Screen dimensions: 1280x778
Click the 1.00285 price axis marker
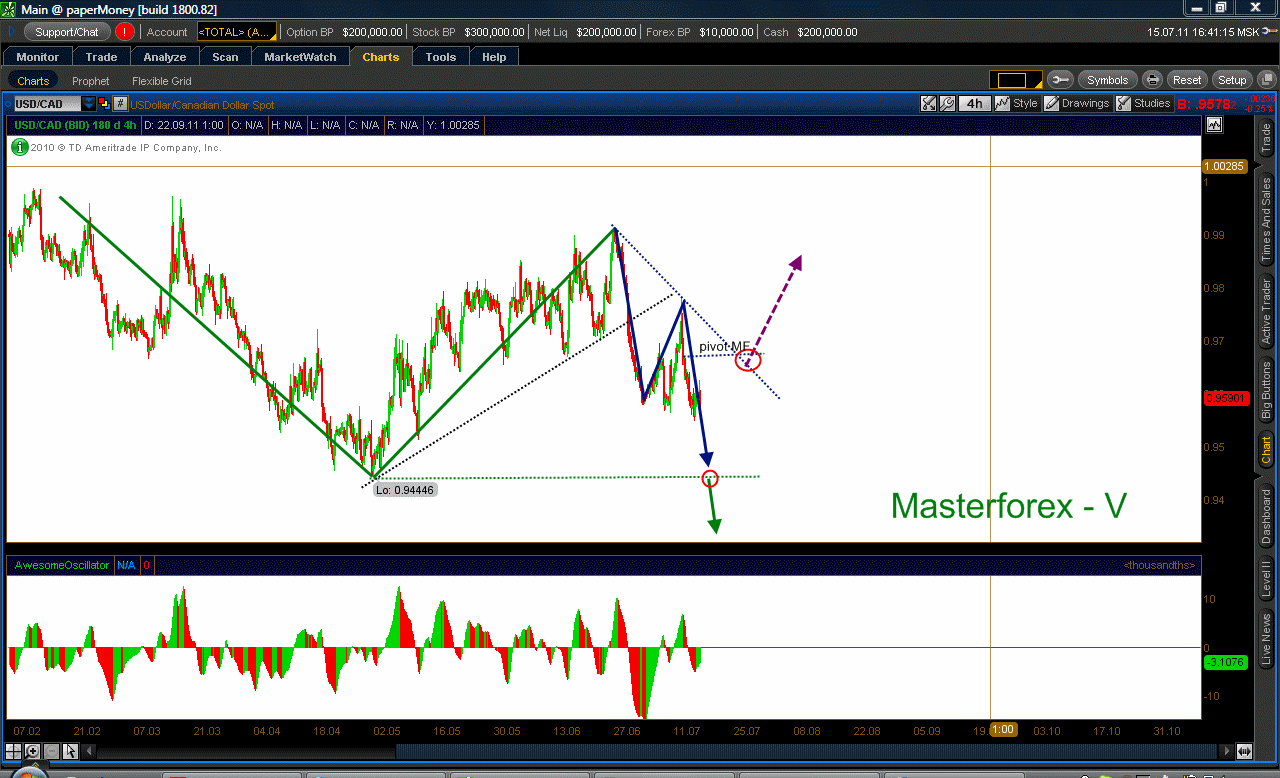click(1225, 167)
